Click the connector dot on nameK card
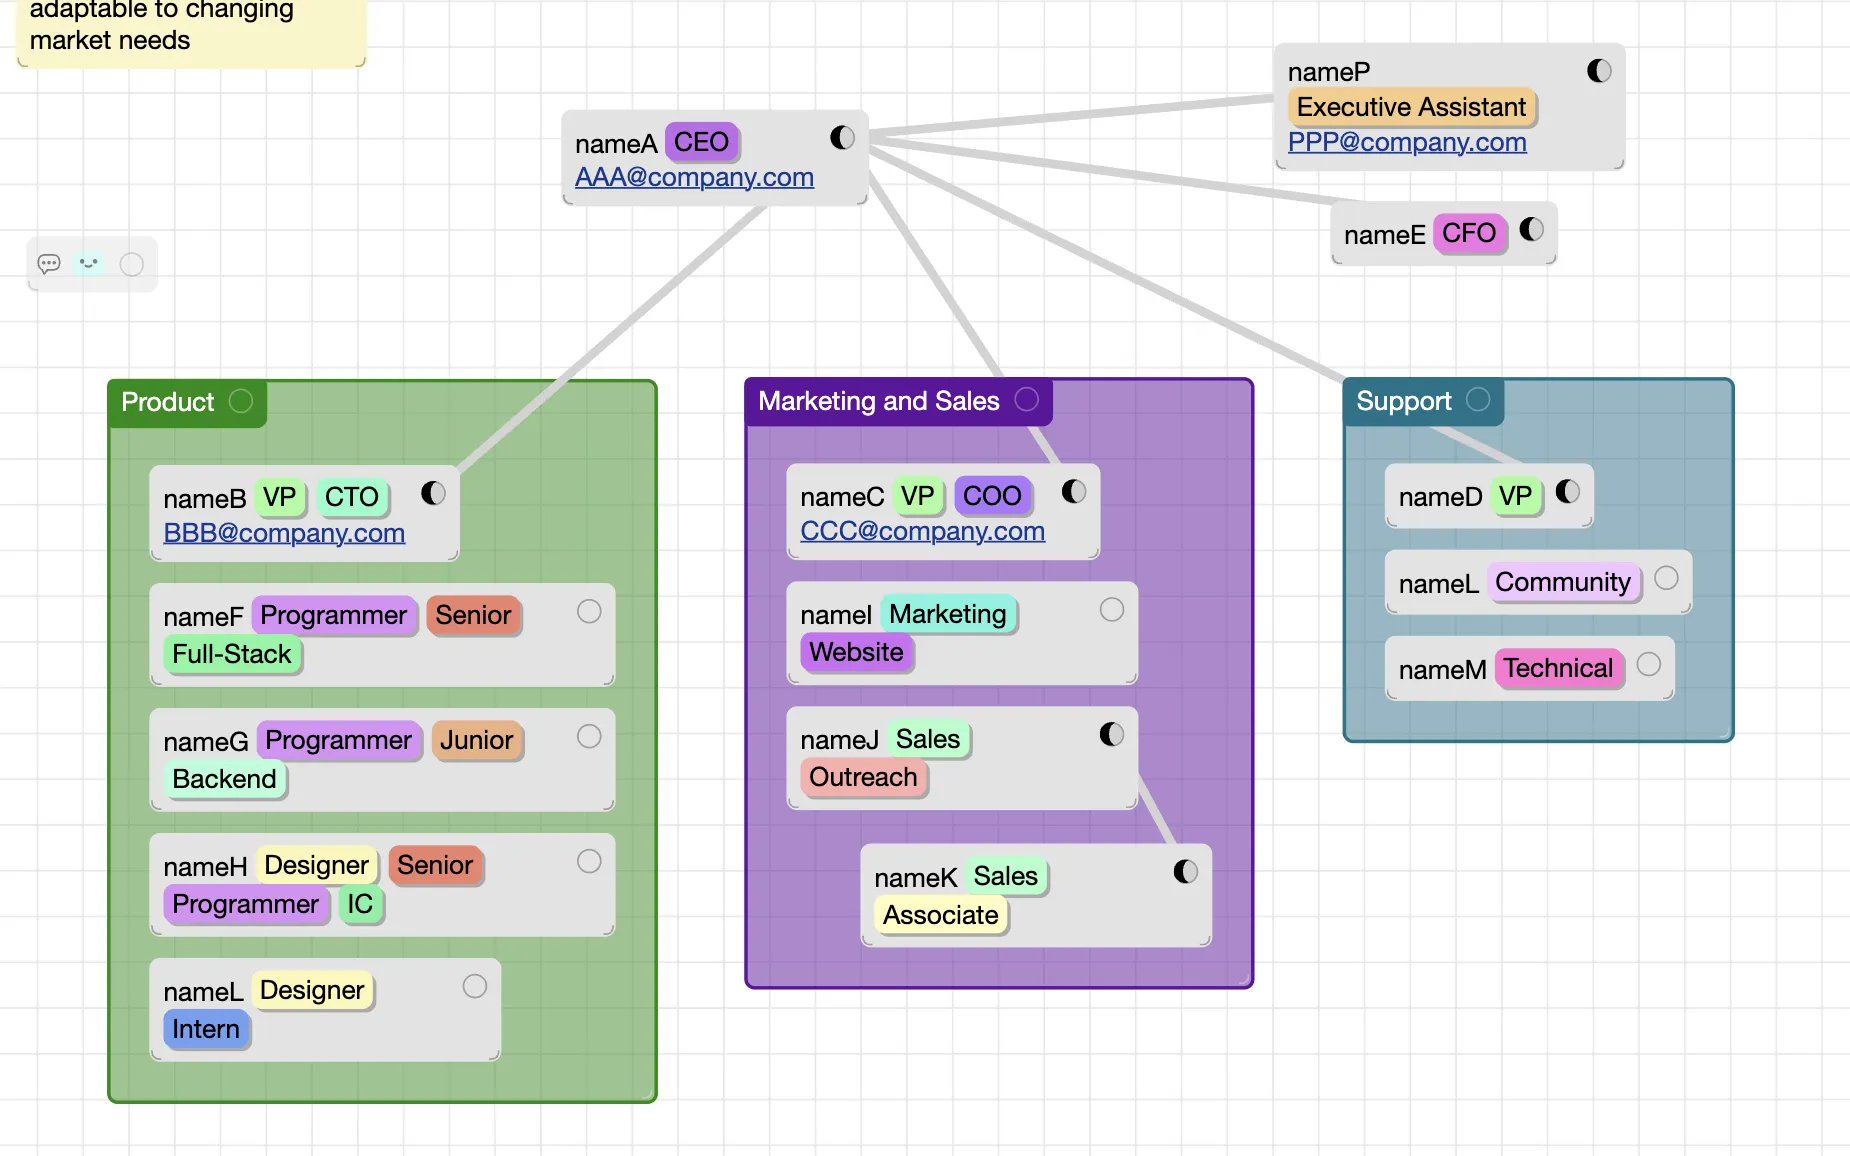Screen dimensions: 1850x1156 pyautogui.click(x=1185, y=872)
